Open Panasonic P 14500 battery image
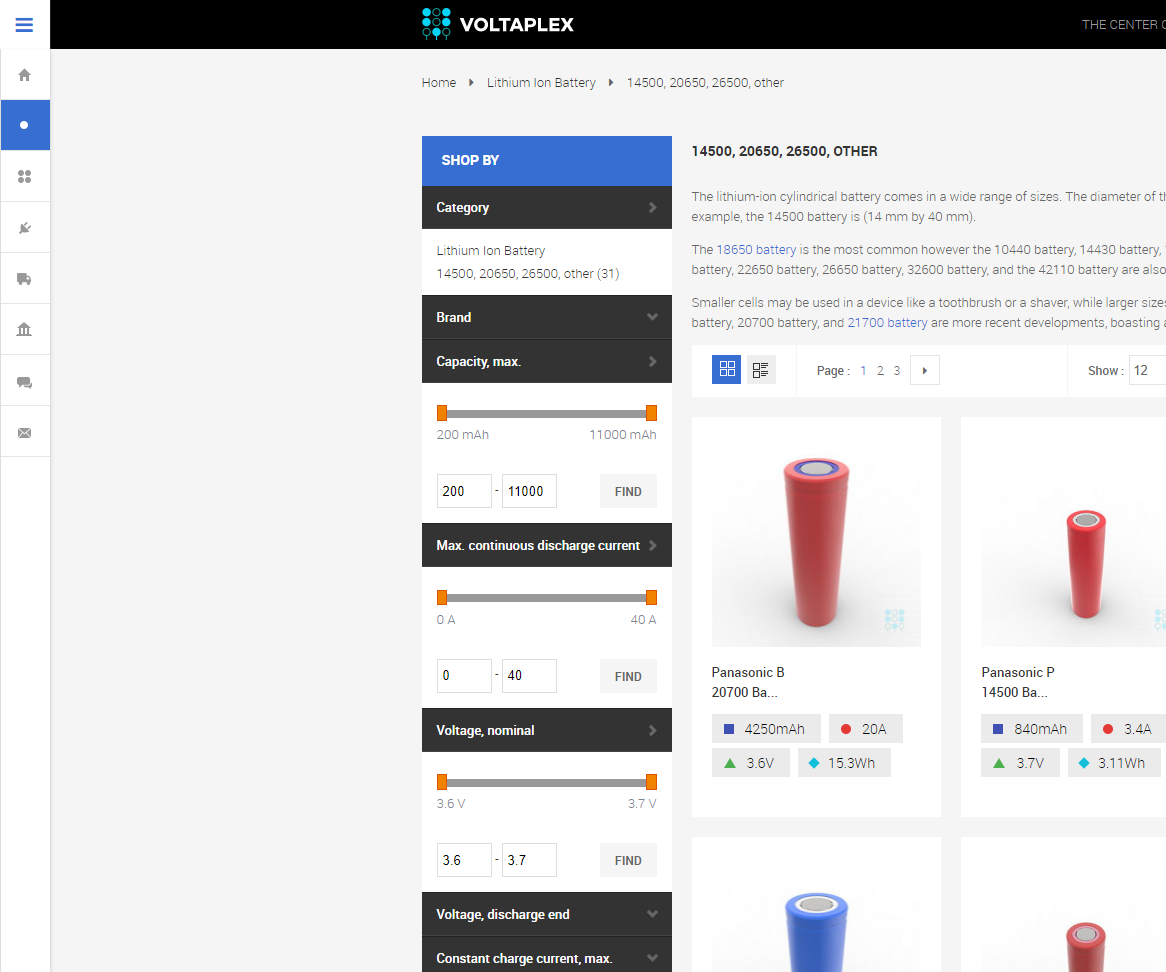The image size is (1166, 972). 1074,542
